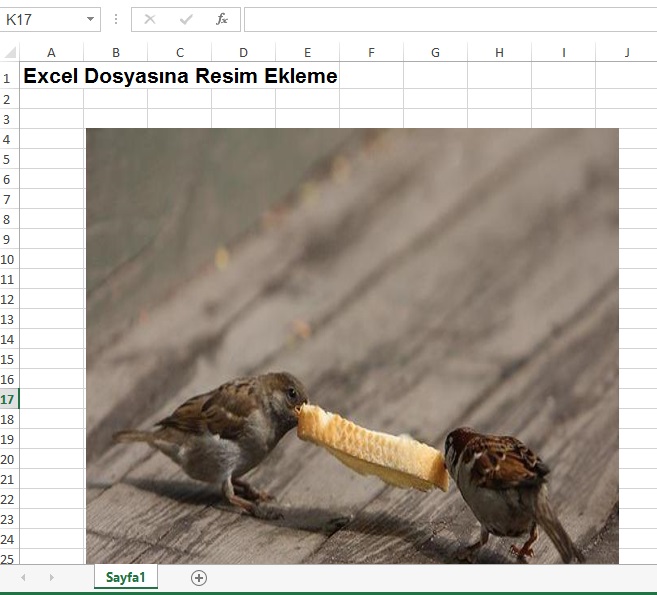
Task: Click the previous sheet navigation arrow
Action: (x=23, y=577)
